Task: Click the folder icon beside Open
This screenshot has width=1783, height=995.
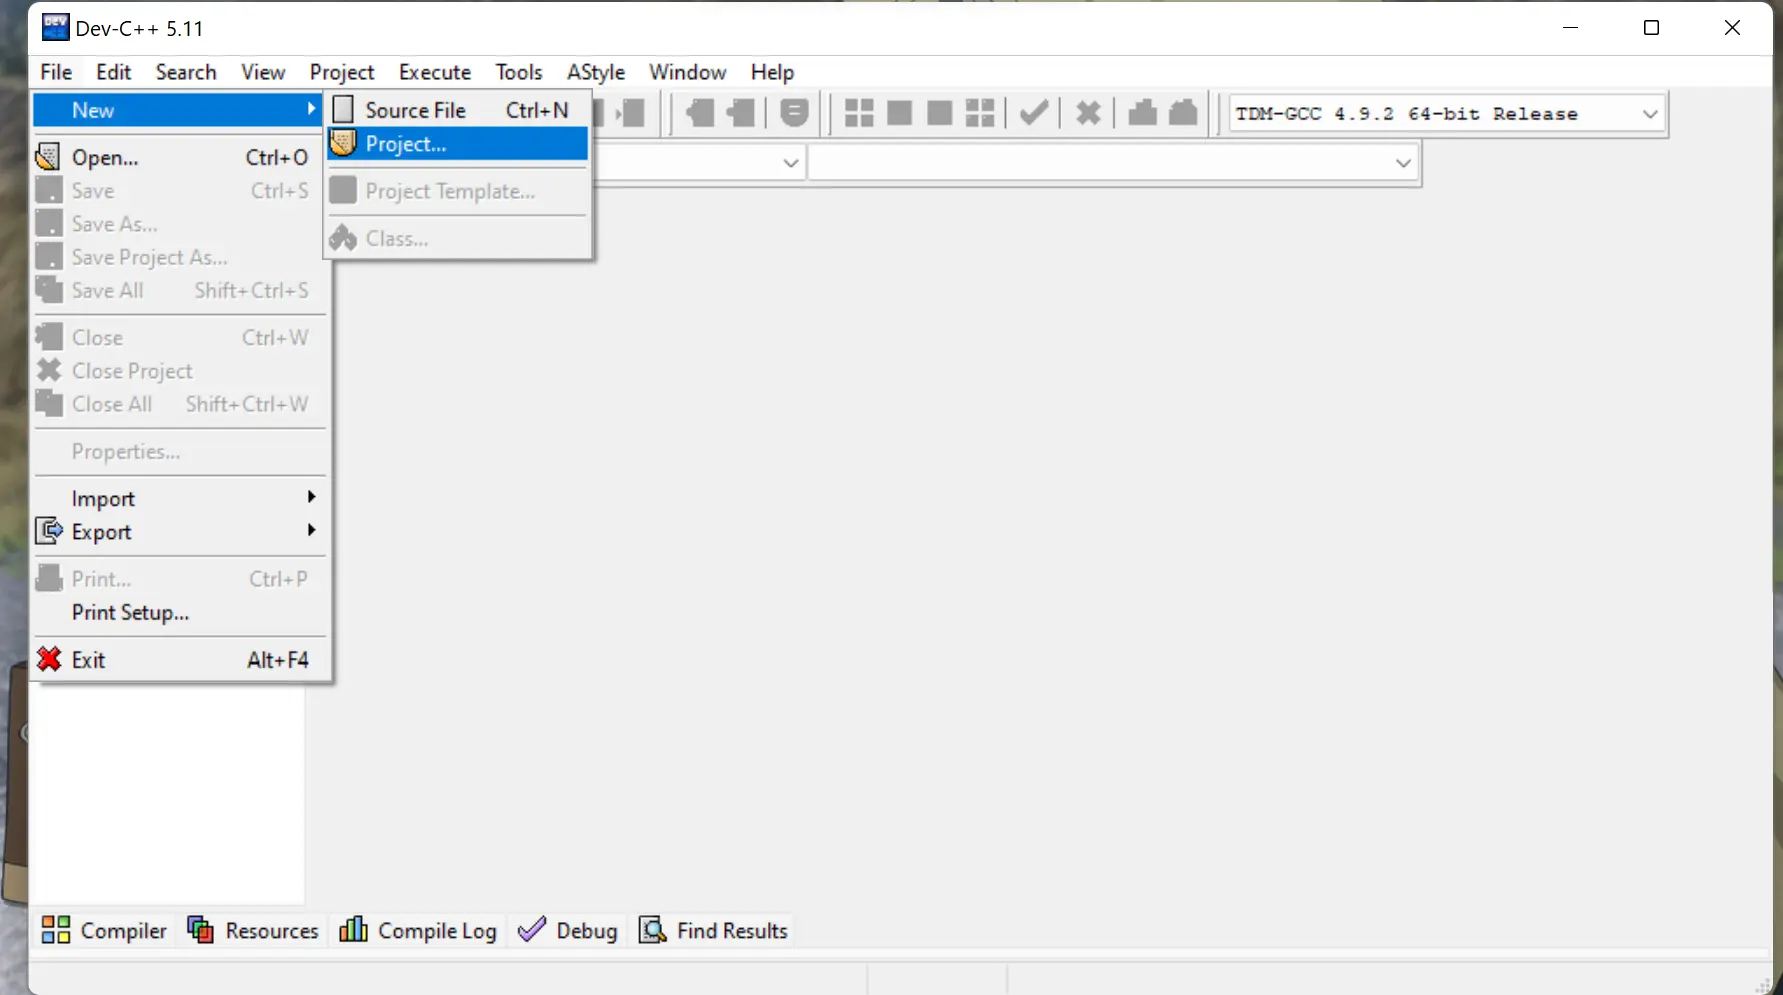Action: (x=49, y=157)
